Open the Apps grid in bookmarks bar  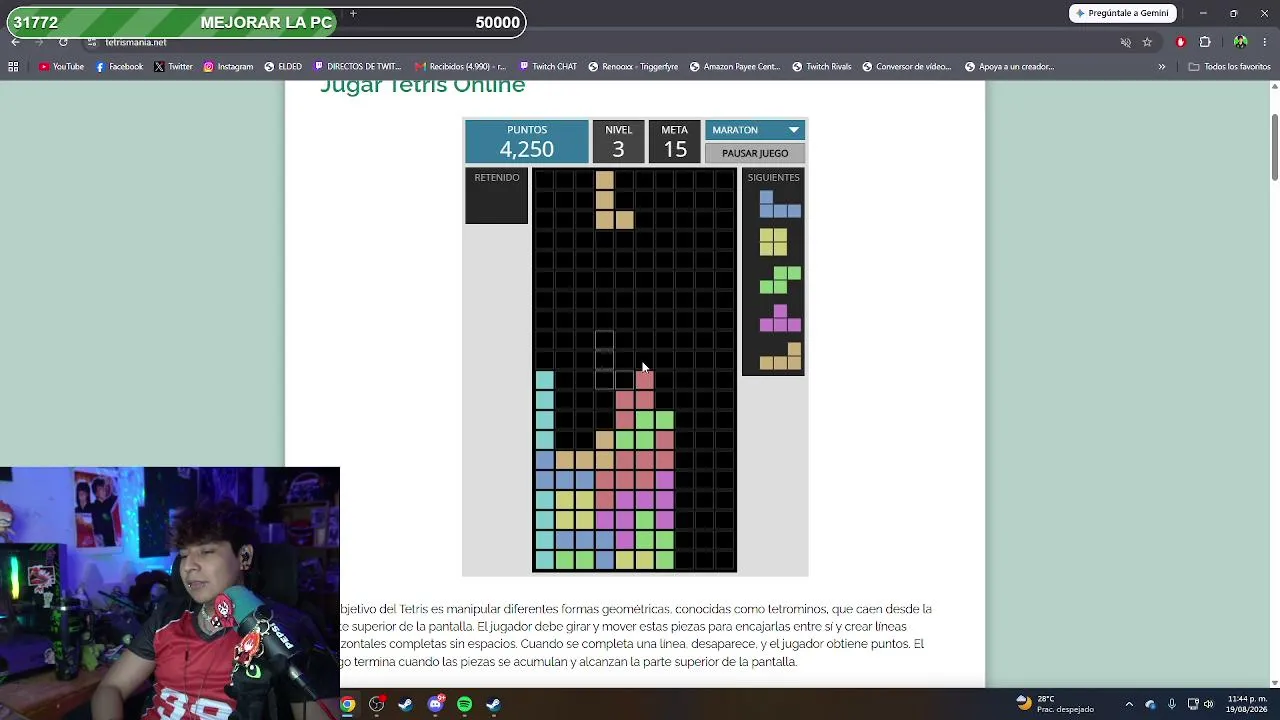coord(13,67)
